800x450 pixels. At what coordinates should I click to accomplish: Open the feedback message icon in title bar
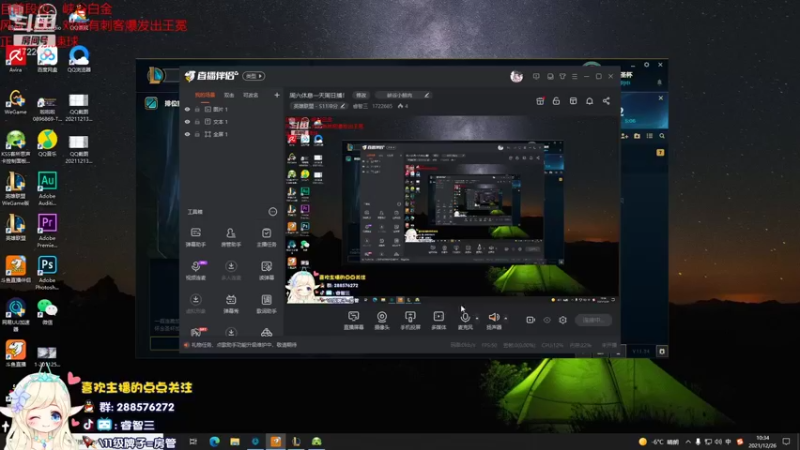point(536,77)
